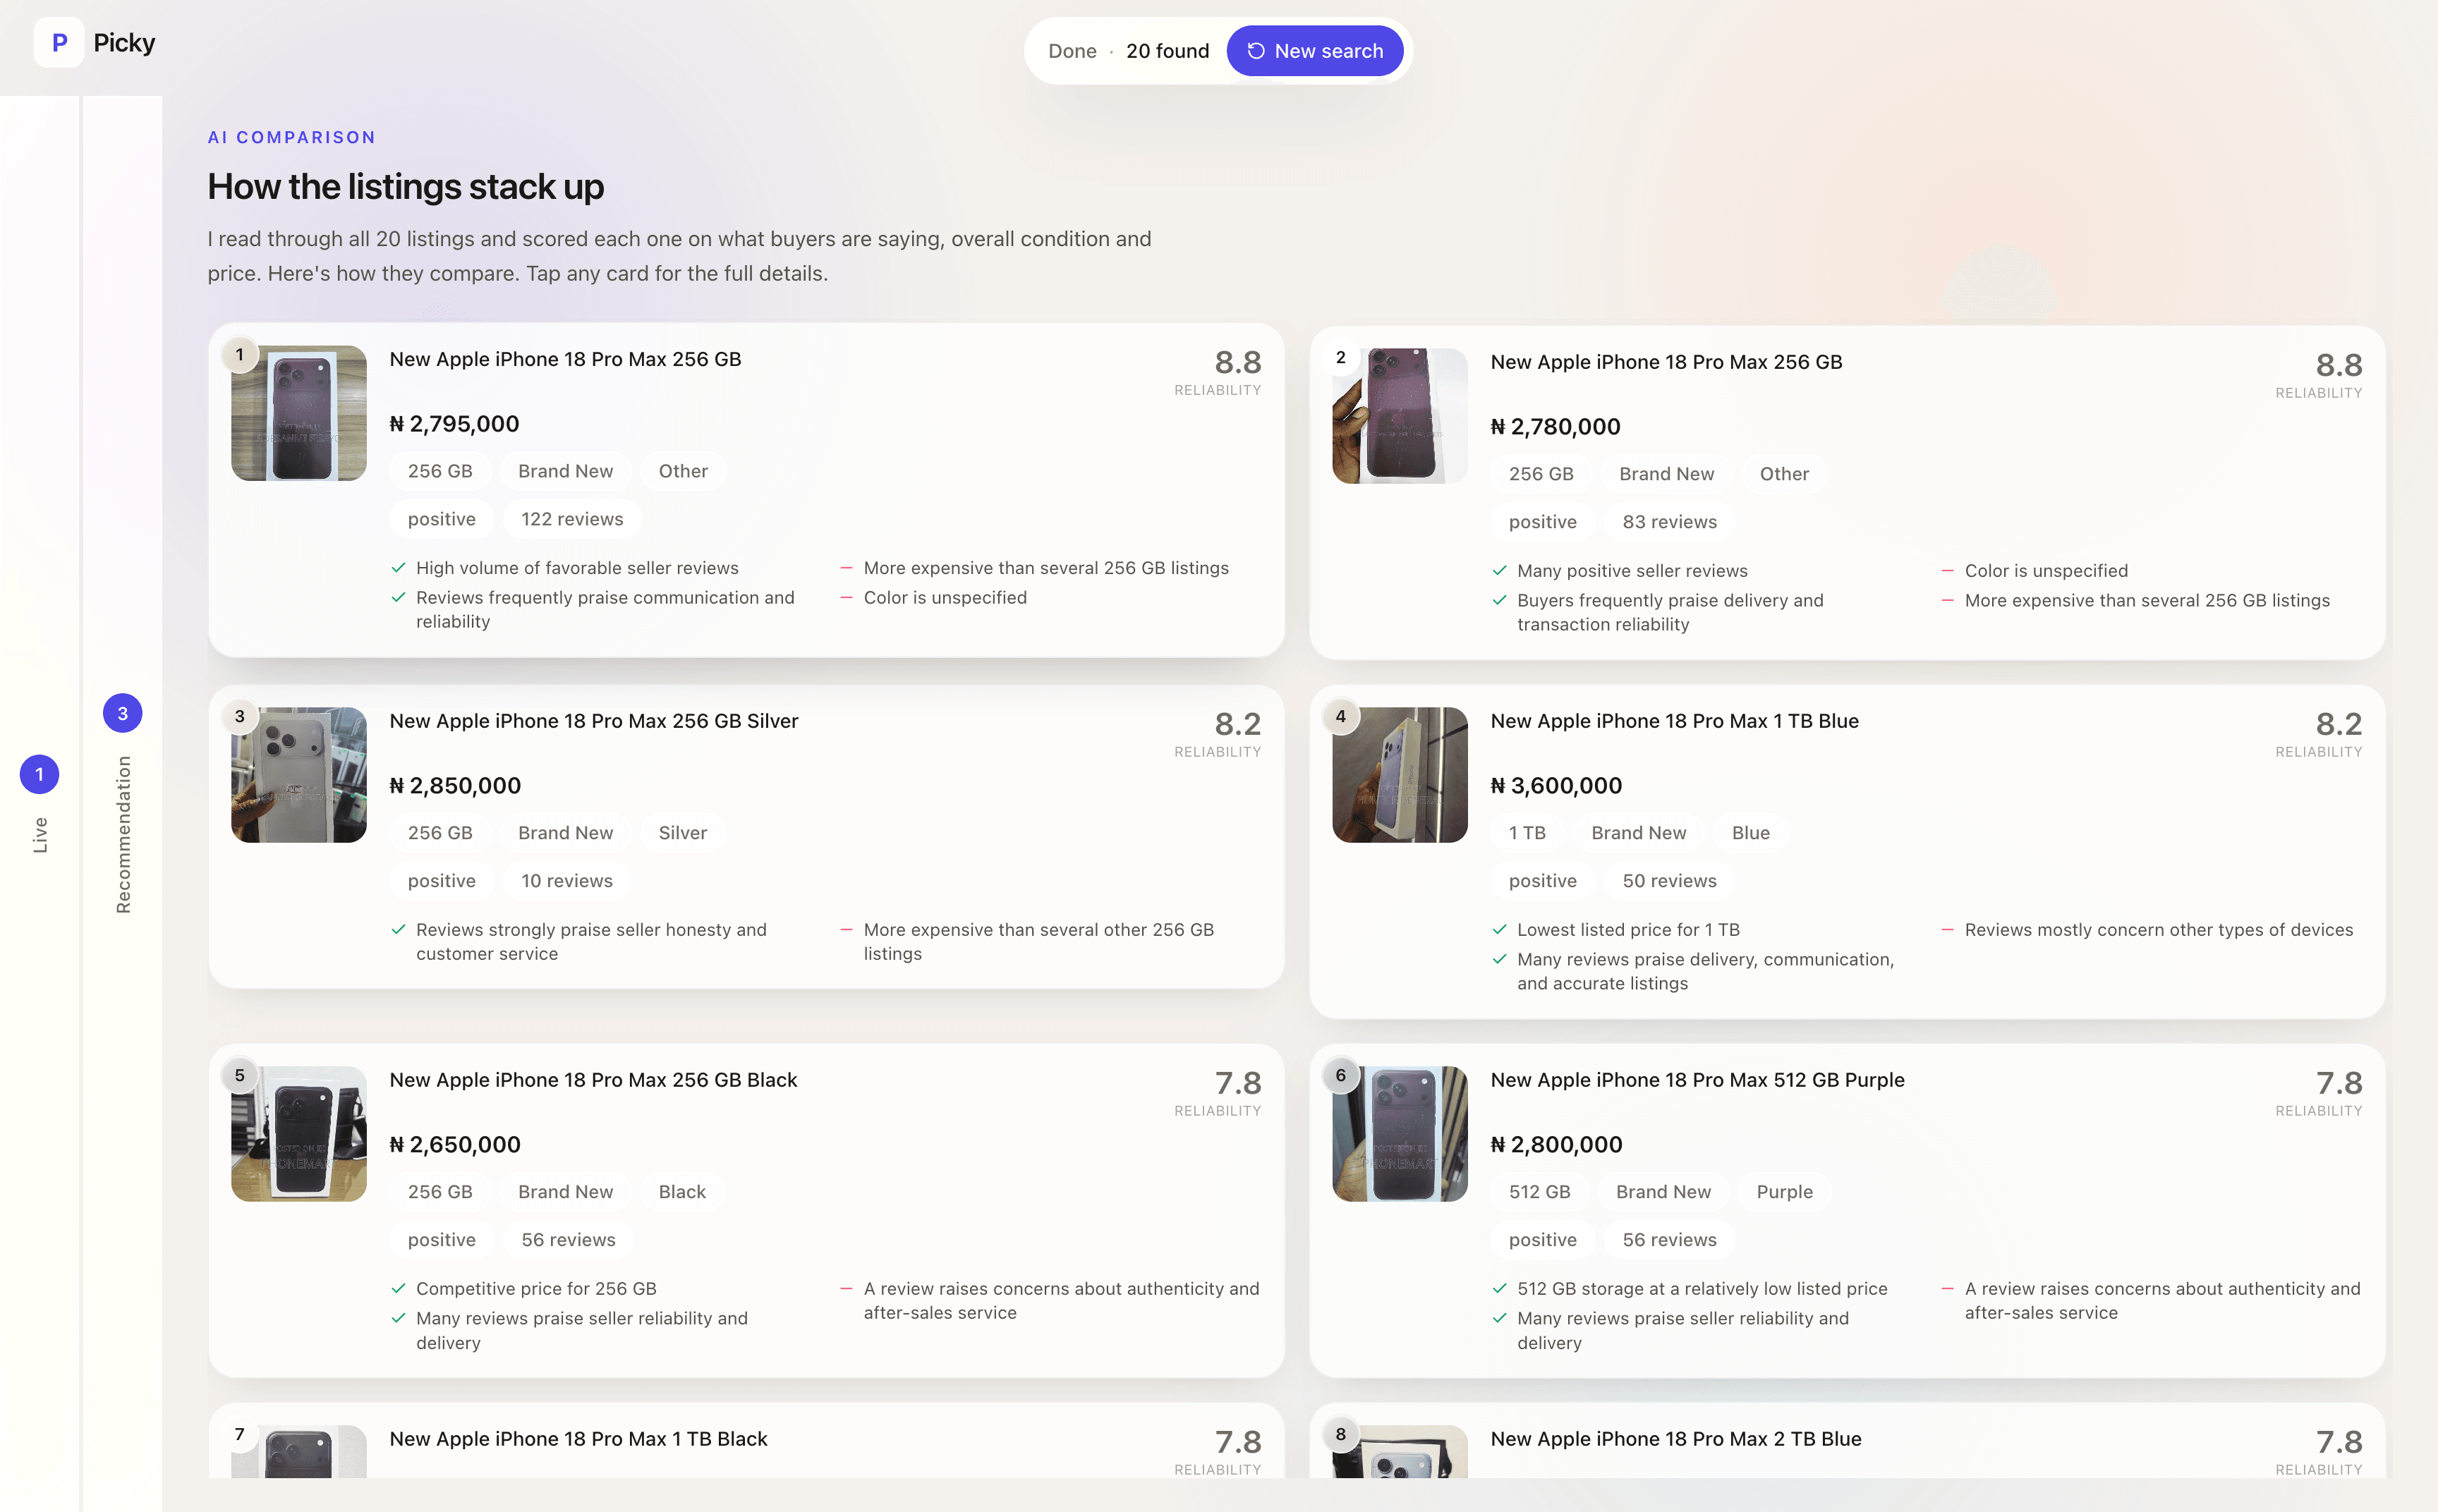
Task: Click the 50 reviews tag
Action: [x=1669, y=881]
